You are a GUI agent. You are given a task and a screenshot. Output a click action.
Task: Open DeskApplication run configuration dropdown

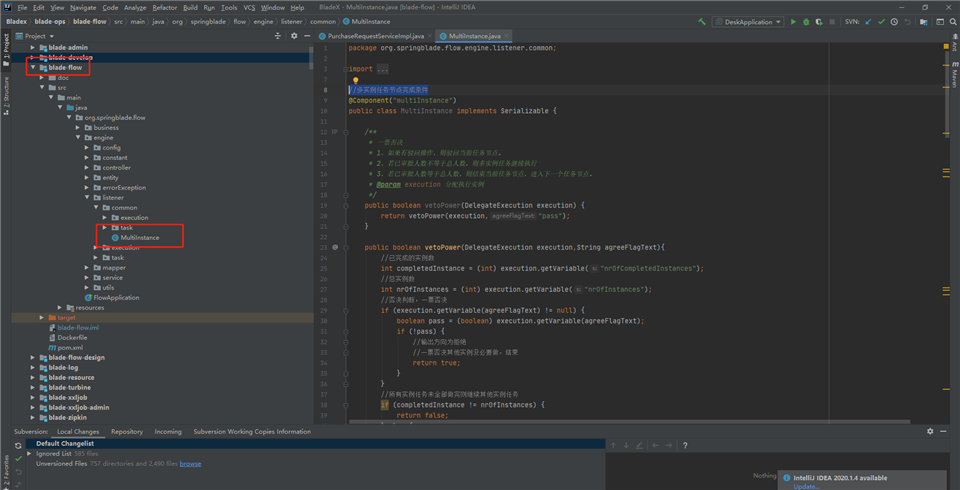tap(748, 21)
